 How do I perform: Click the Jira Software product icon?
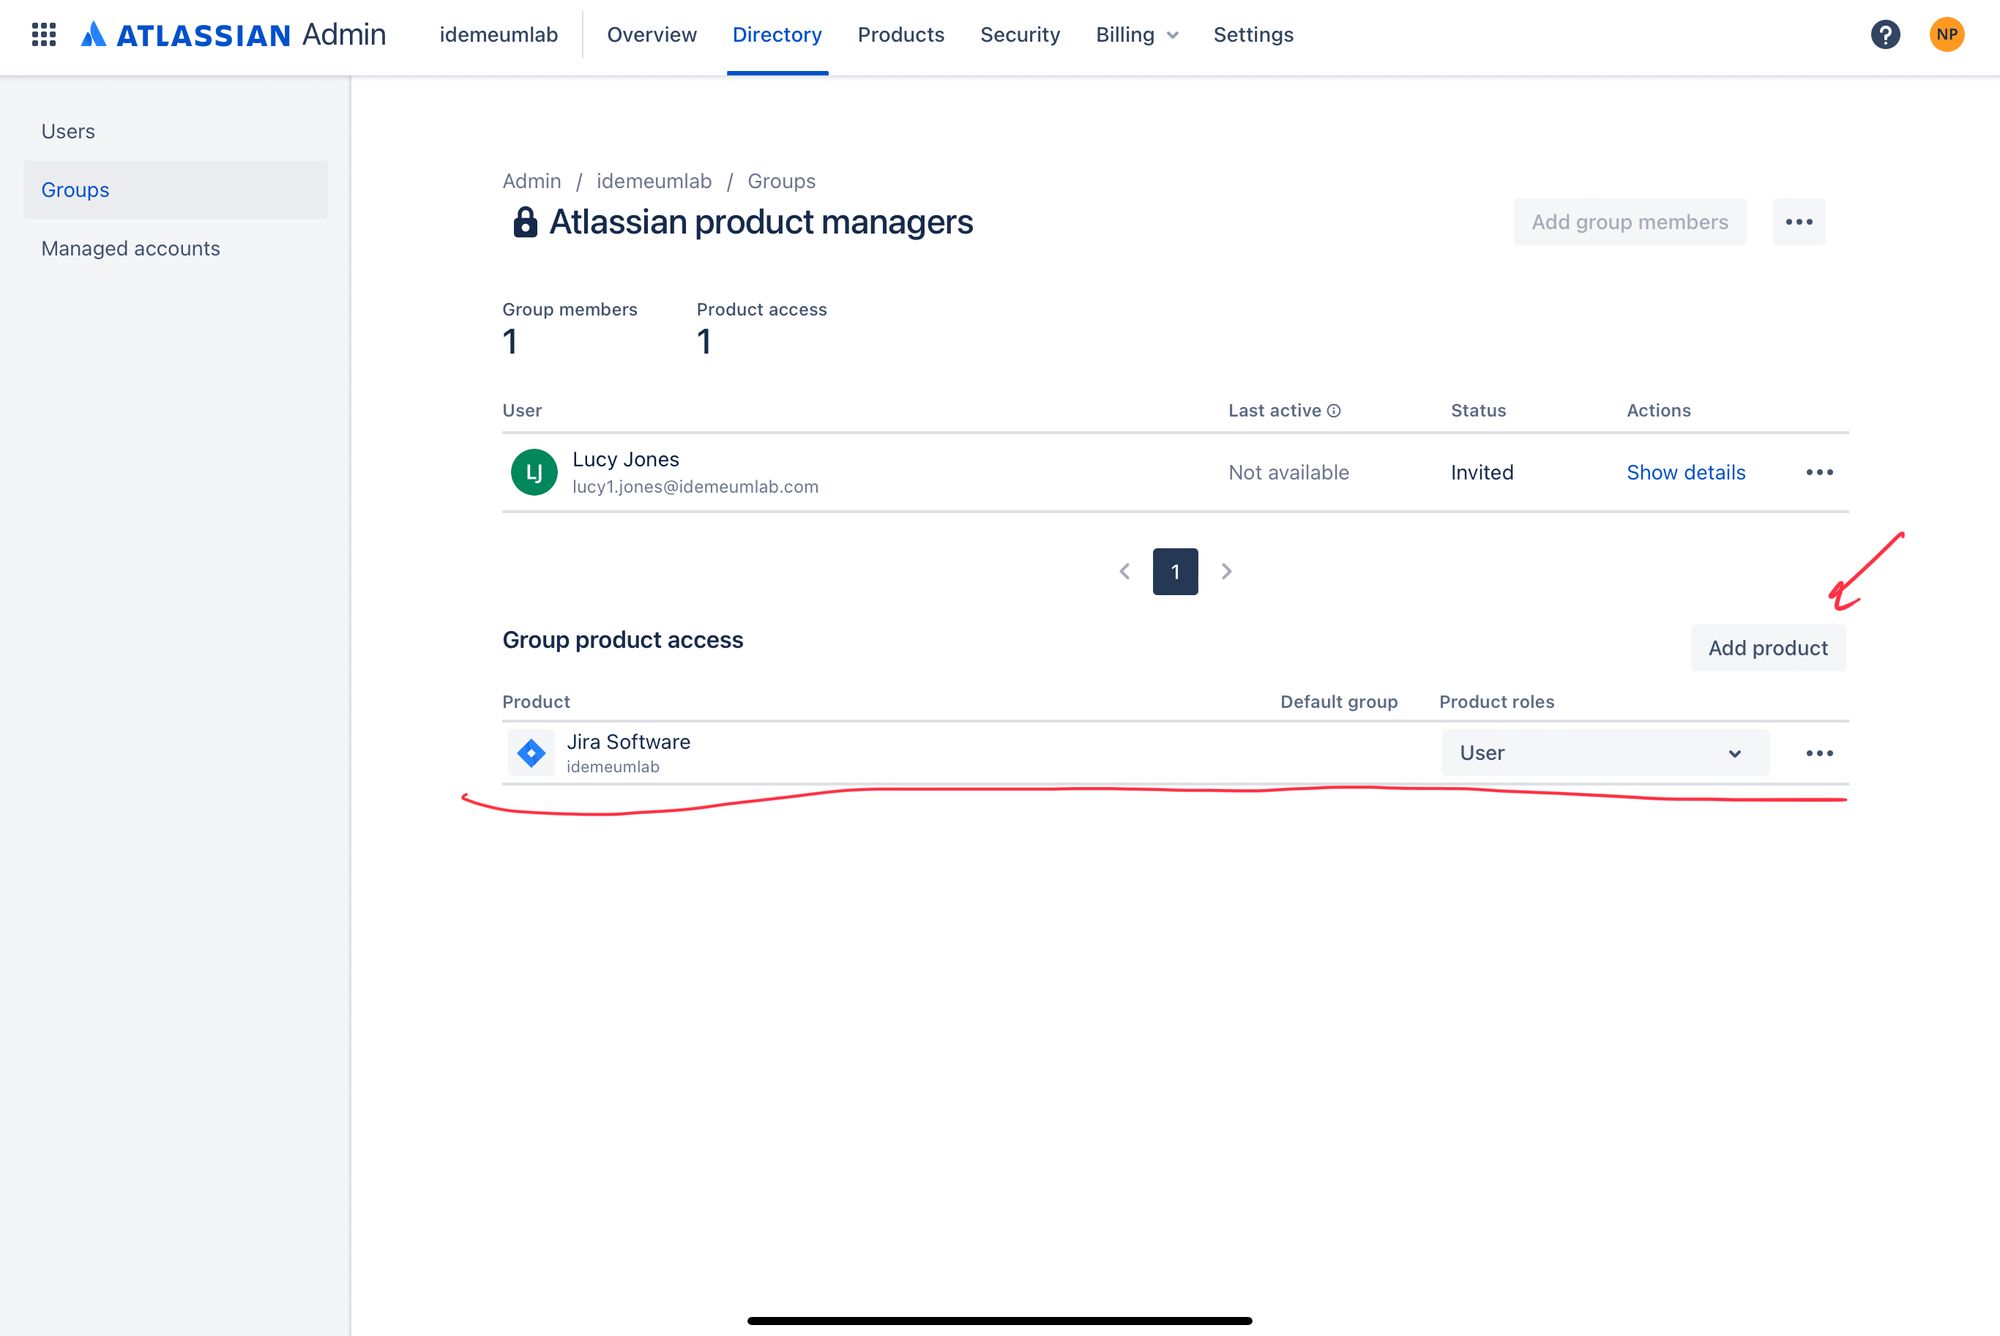[531, 753]
